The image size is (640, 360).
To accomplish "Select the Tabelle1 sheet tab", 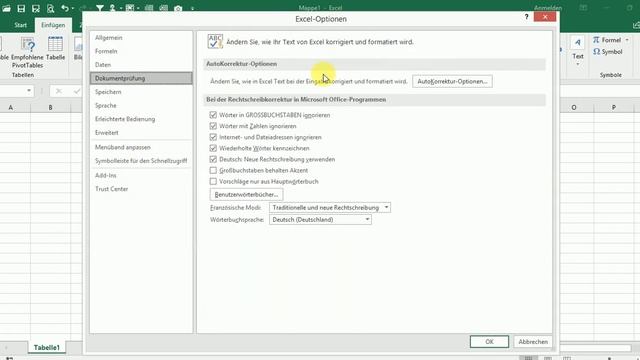I will [47, 347].
